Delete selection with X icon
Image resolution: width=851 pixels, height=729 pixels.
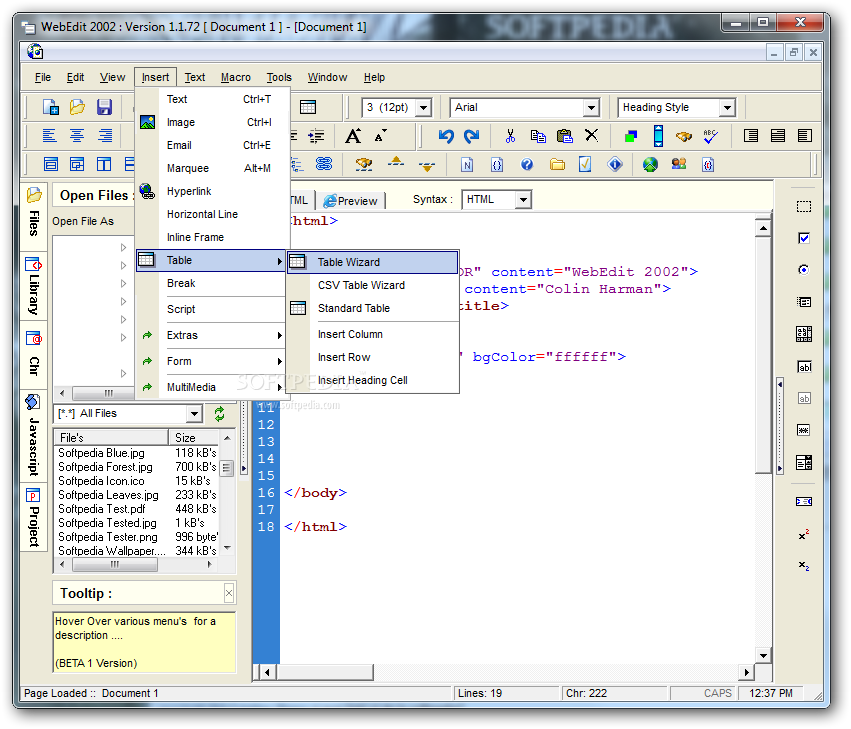[x=592, y=135]
